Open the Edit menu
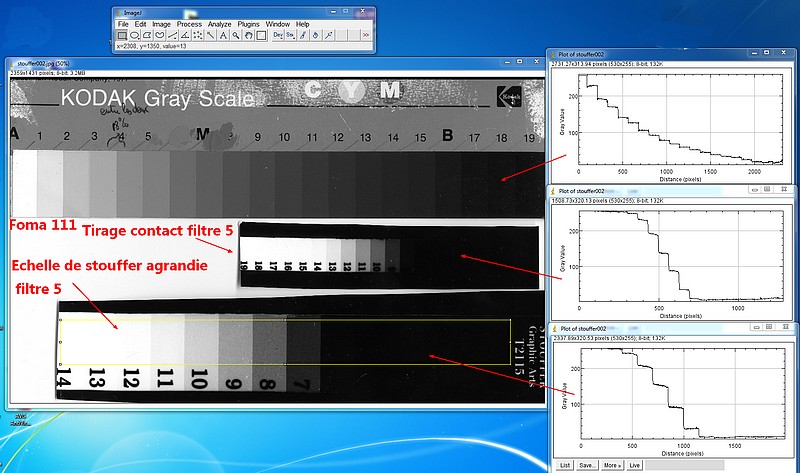This screenshot has height=473, width=800. 140,24
